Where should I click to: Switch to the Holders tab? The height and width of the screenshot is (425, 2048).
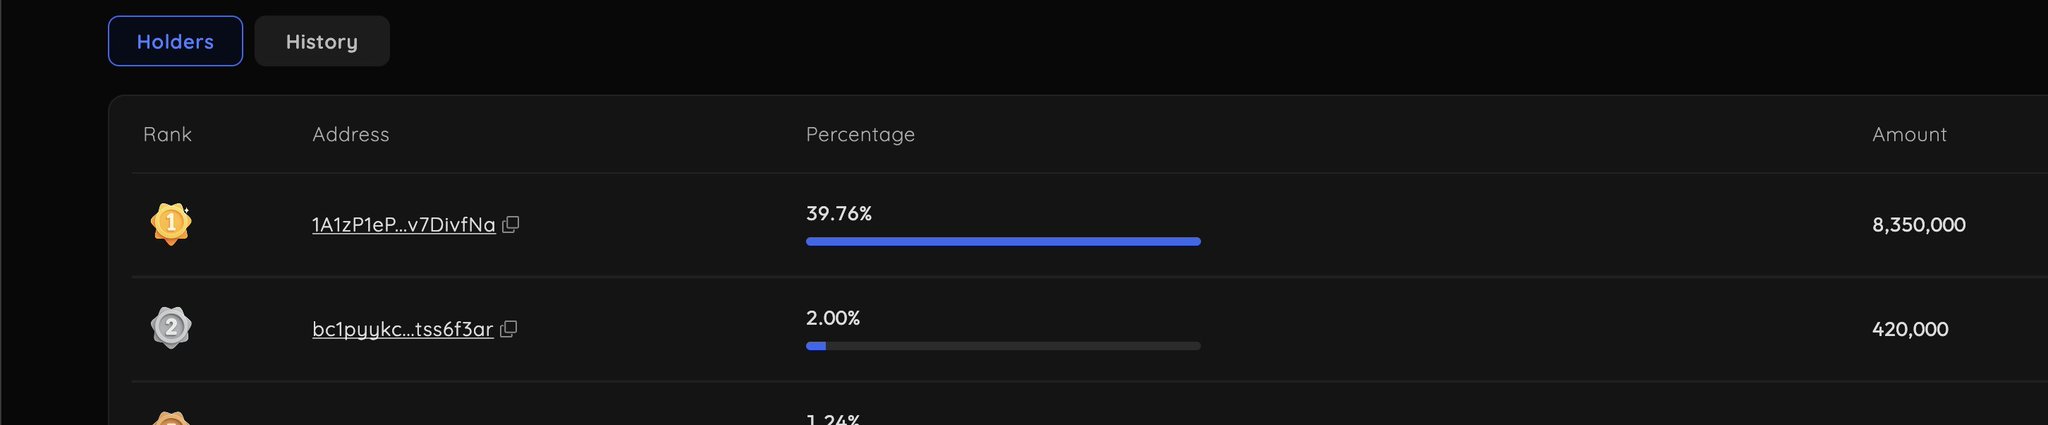[175, 41]
